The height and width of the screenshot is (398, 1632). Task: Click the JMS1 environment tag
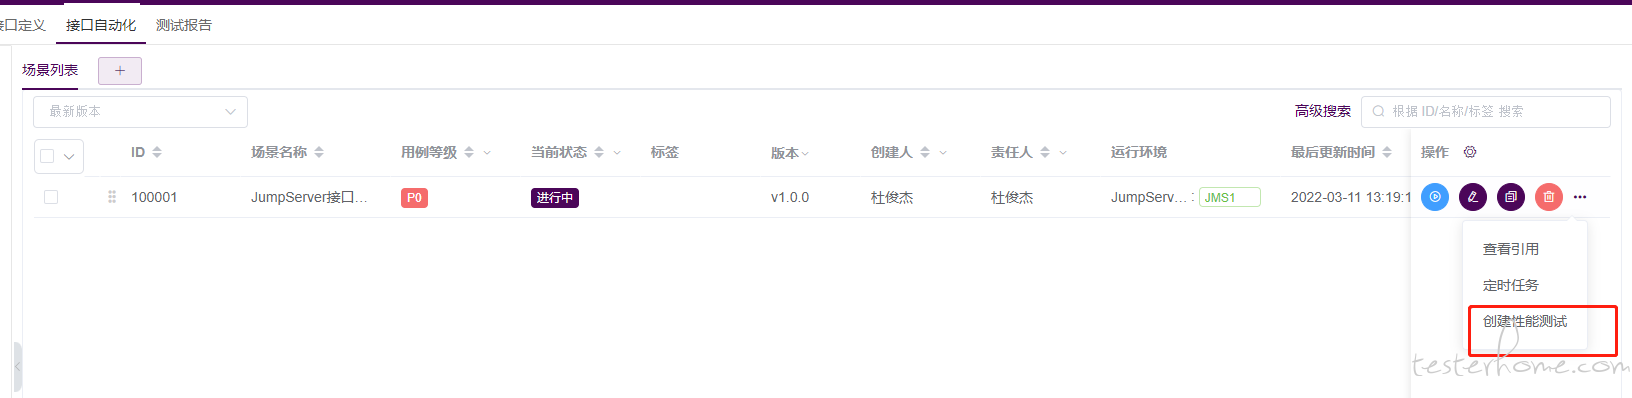(1230, 198)
